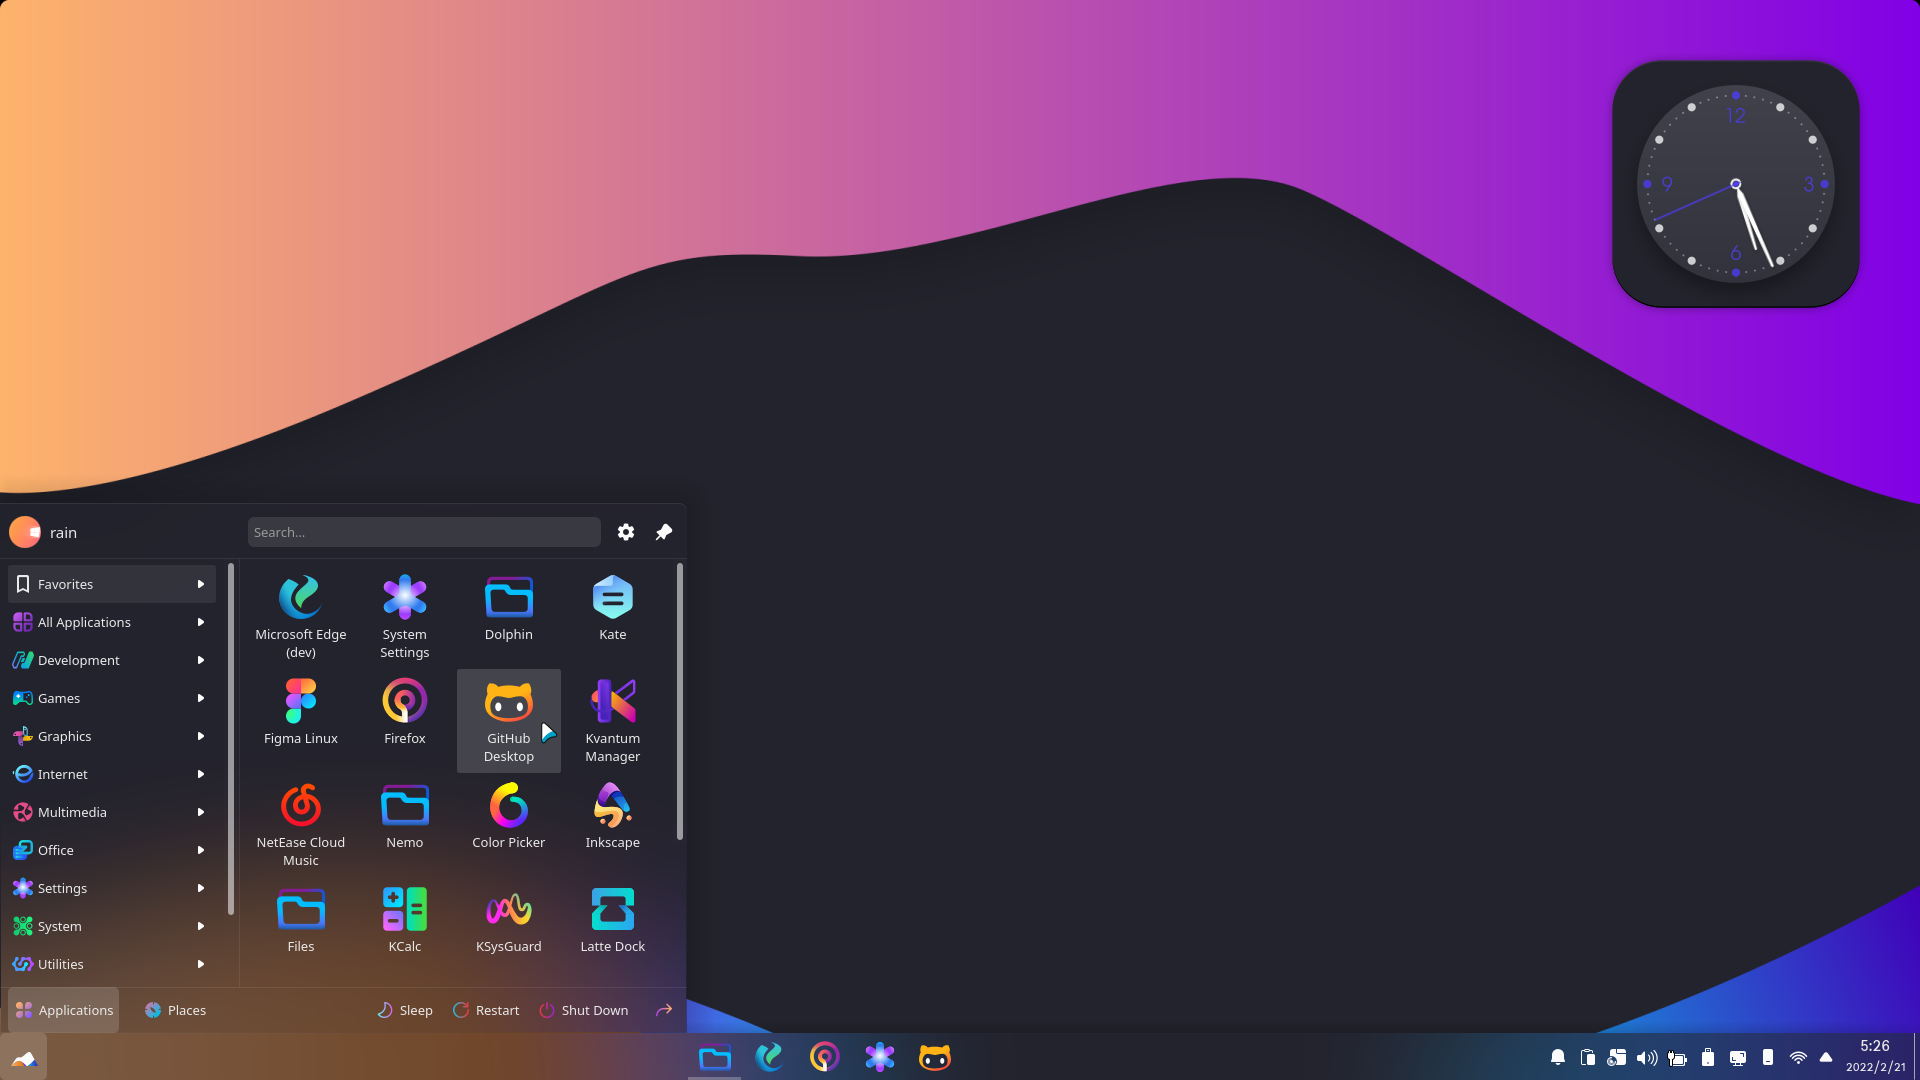1920x1080 pixels.
Task: Switch to the Places tab
Action: pos(175,1010)
